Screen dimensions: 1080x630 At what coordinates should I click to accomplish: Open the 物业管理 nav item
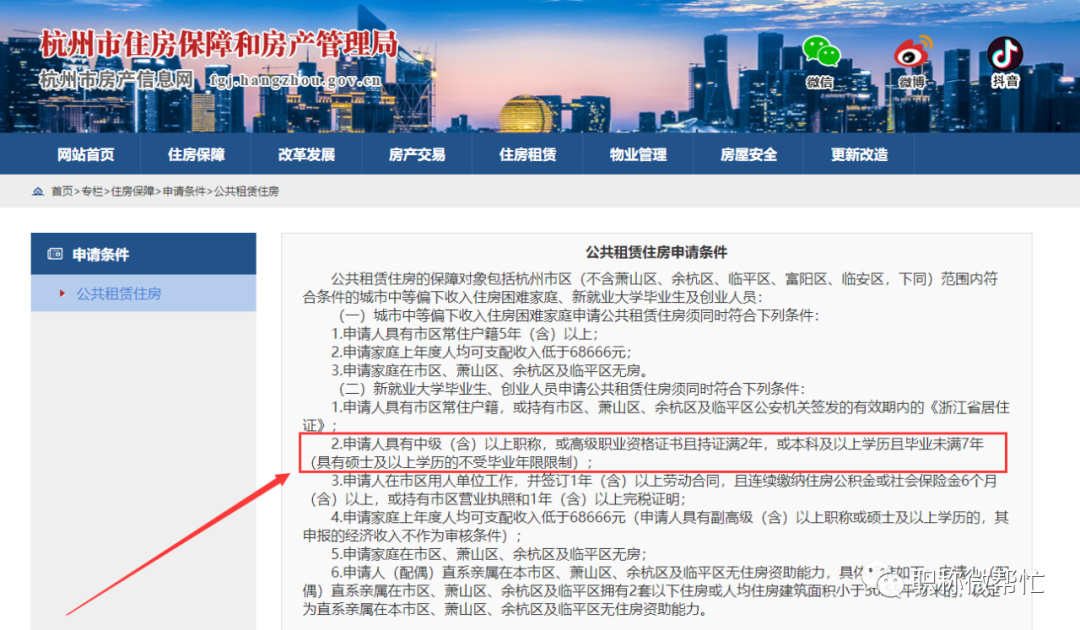click(x=638, y=154)
